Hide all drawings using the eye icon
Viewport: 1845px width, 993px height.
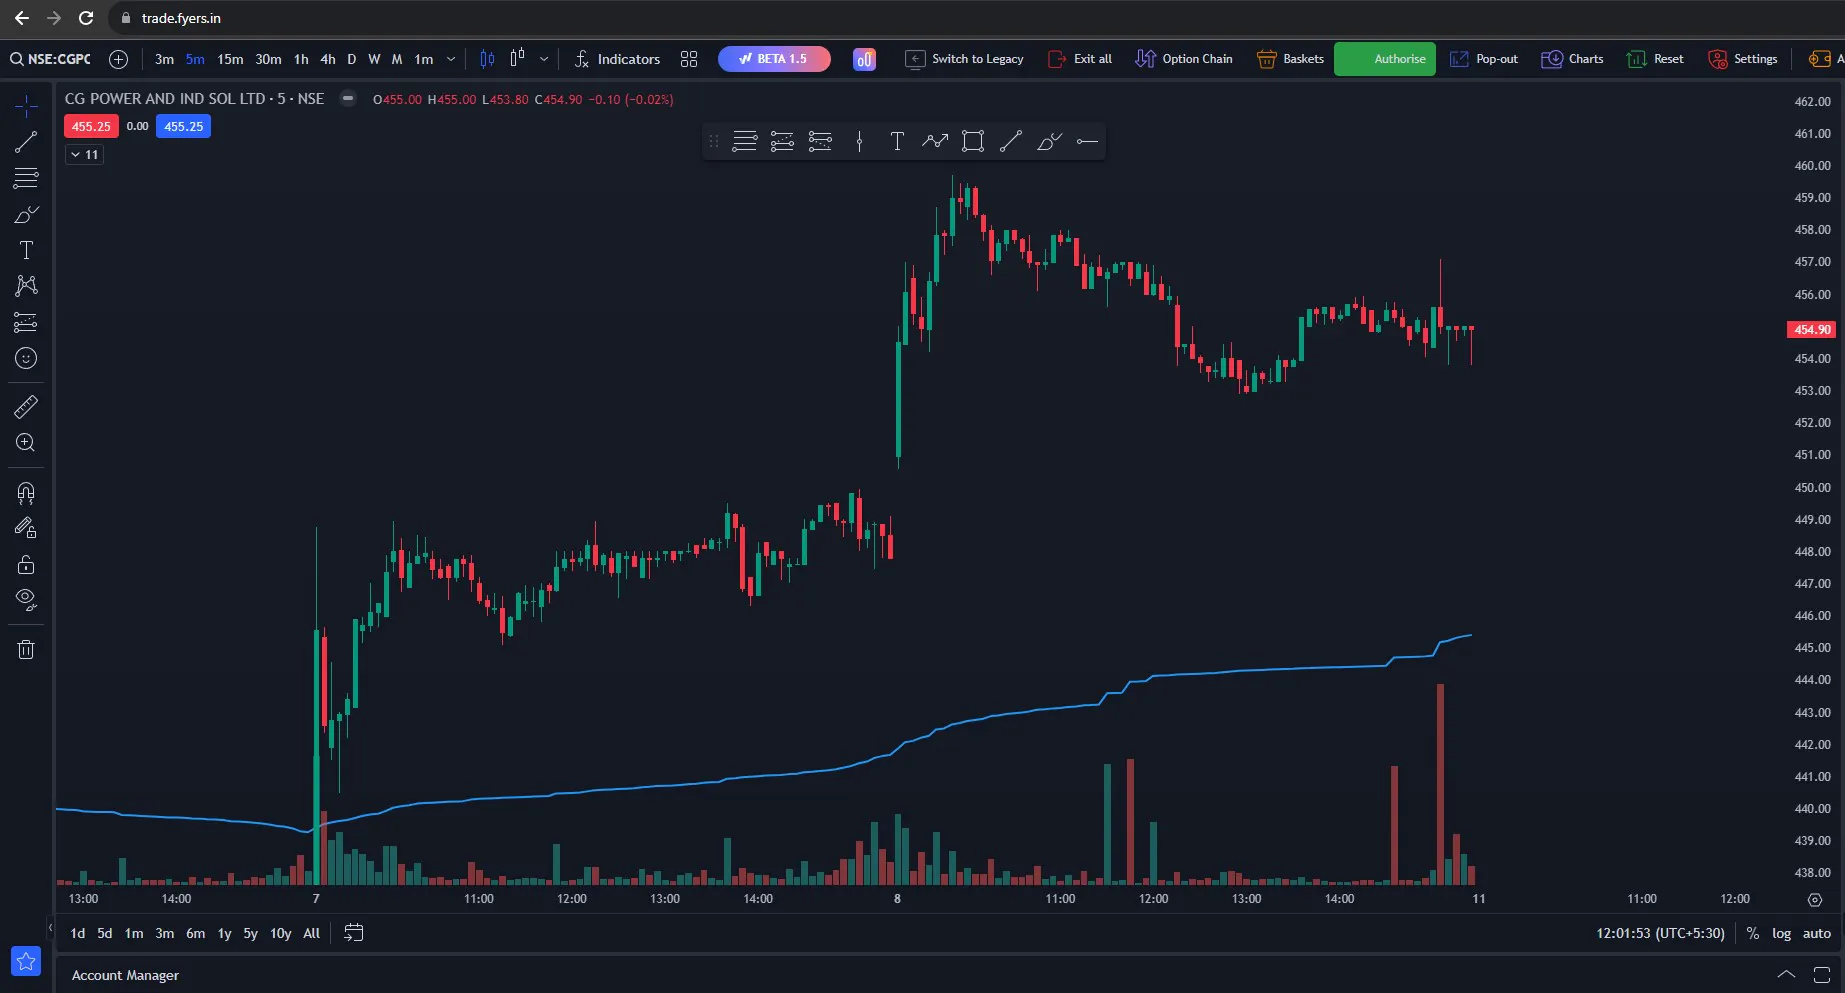26,600
